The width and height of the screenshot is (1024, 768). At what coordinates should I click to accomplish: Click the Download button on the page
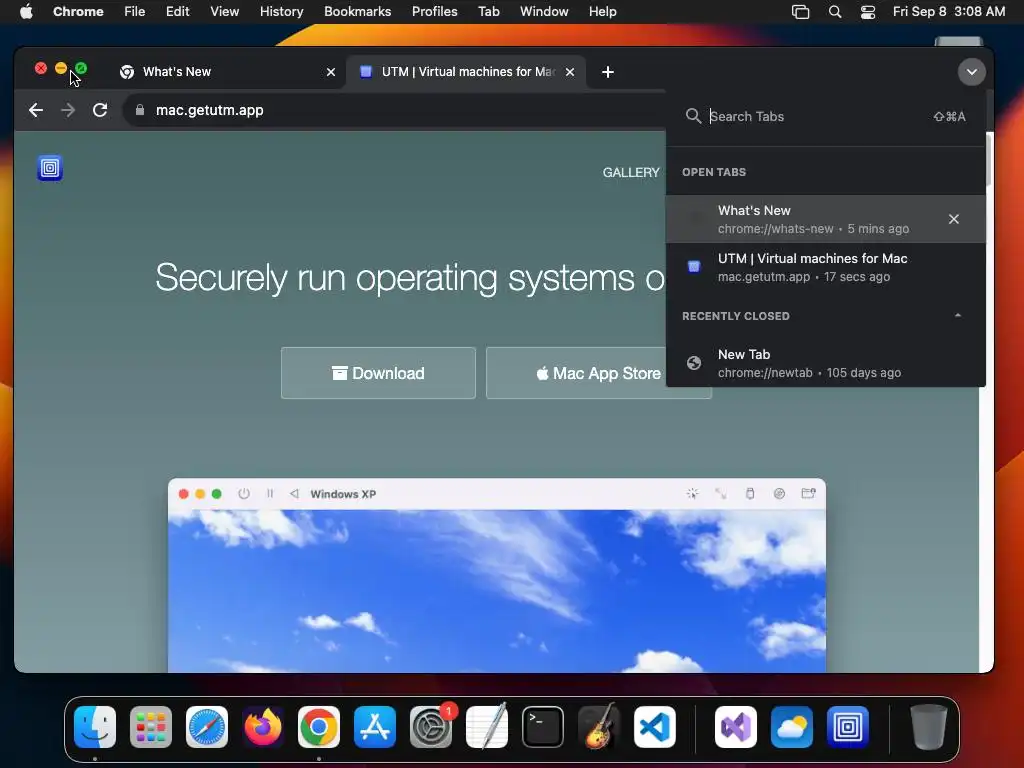click(x=378, y=373)
